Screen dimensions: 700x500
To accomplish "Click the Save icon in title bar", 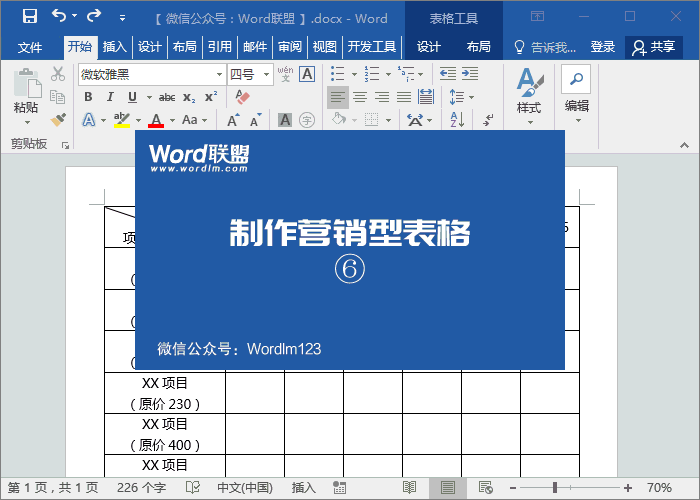I will (x=29, y=17).
